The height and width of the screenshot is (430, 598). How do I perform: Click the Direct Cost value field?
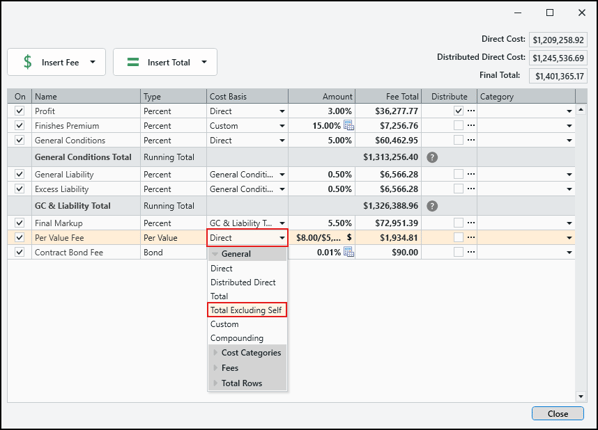(558, 40)
